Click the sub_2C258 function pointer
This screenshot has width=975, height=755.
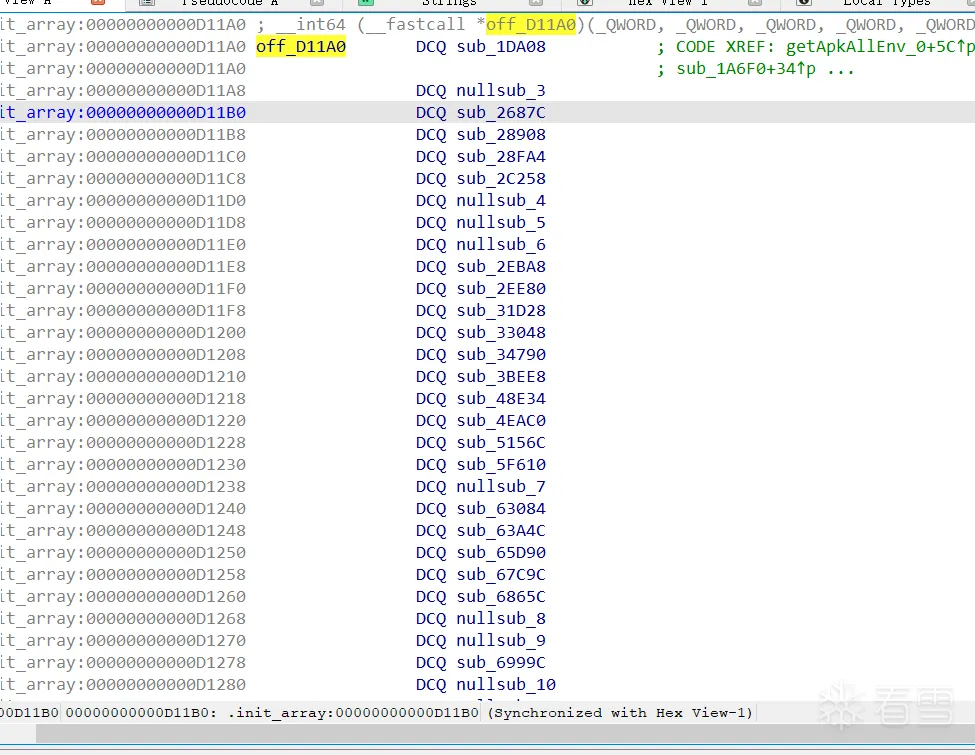pos(501,178)
